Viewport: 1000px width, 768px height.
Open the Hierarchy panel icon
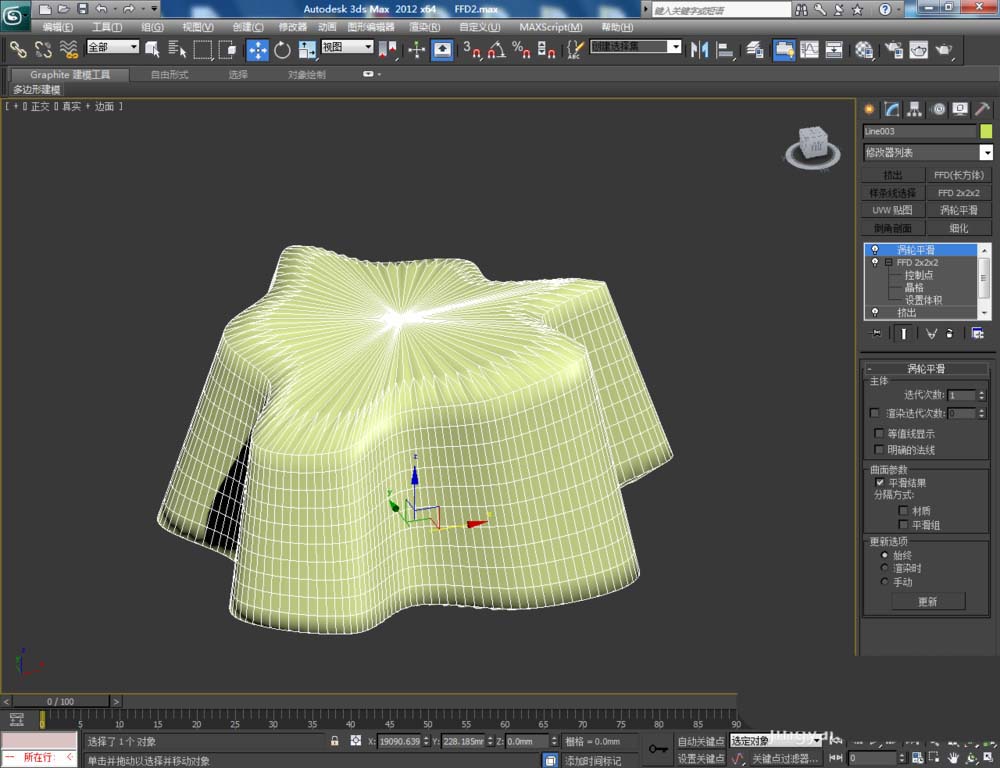(915, 109)
